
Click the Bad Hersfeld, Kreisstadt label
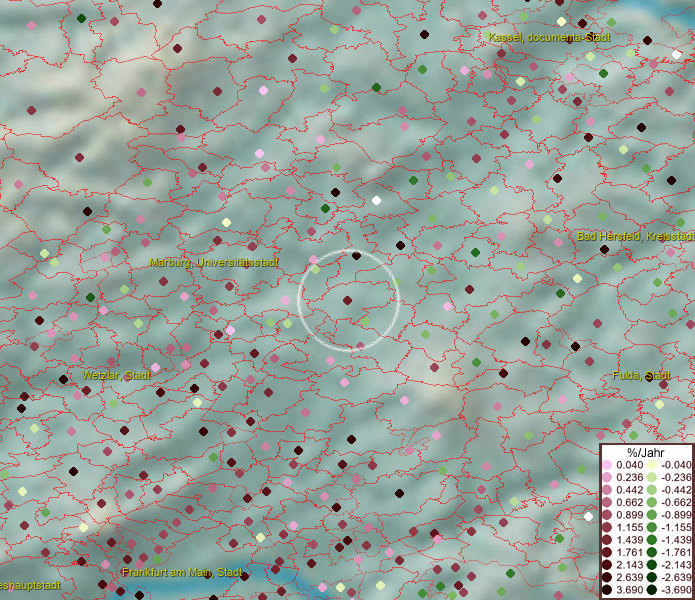636,237
